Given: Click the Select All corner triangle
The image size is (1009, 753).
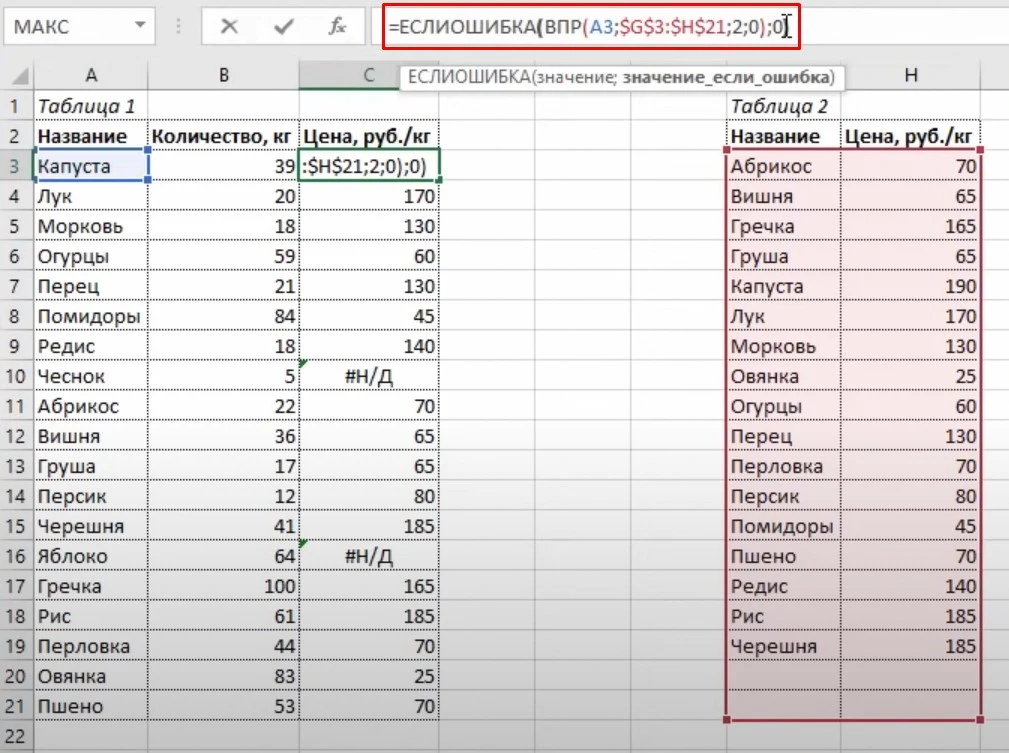Looking at the screenshot, I should point(16,76).
